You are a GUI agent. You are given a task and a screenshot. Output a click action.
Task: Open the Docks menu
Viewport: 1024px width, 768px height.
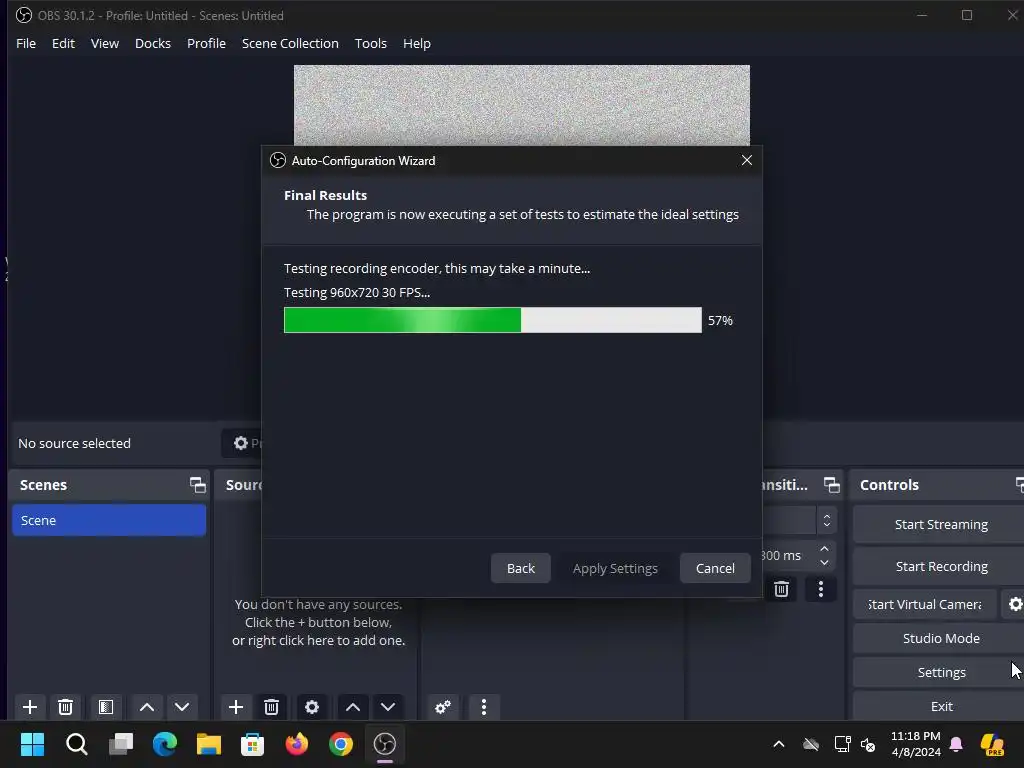click(153, 43)
